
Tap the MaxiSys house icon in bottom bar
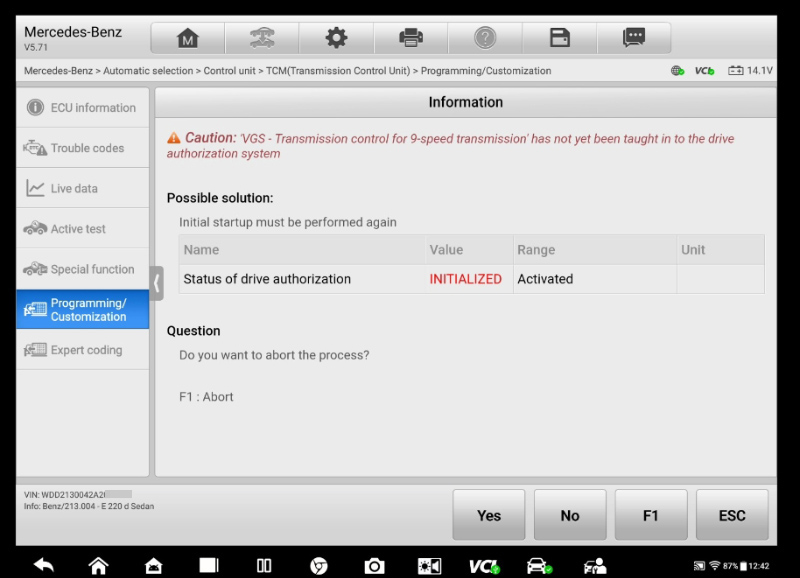click(x=154, y=565)
